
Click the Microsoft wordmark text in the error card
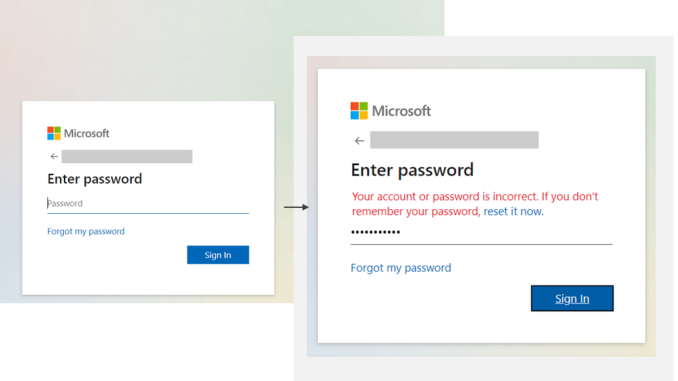click(401, 111)
